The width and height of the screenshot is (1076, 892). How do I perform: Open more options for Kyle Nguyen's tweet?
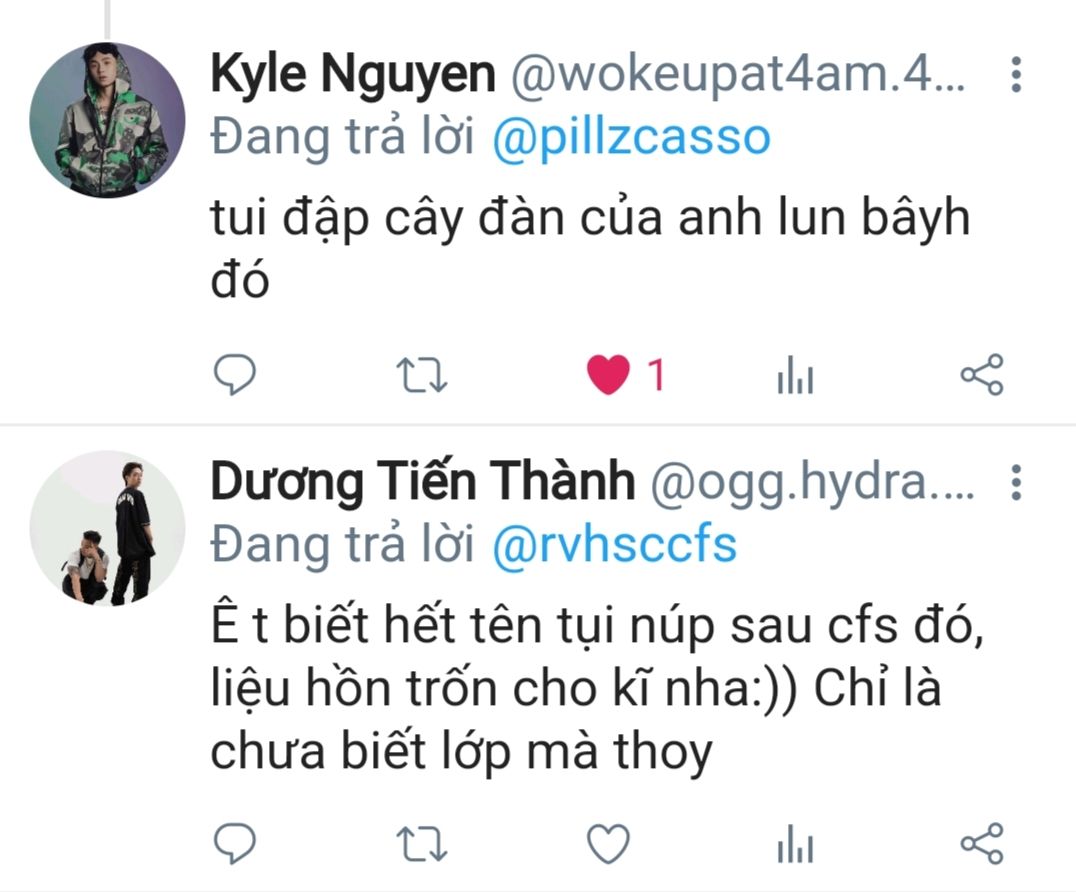coord(1016,74)
